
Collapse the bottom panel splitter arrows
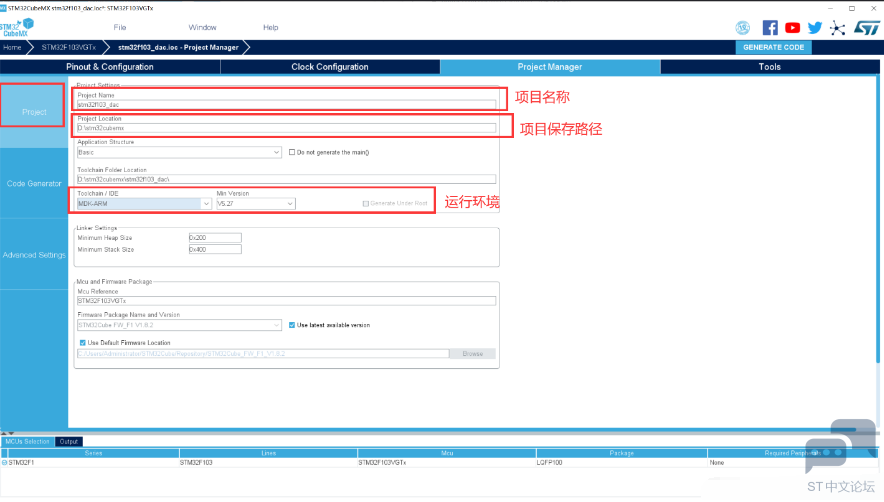(x=7, y=433)
